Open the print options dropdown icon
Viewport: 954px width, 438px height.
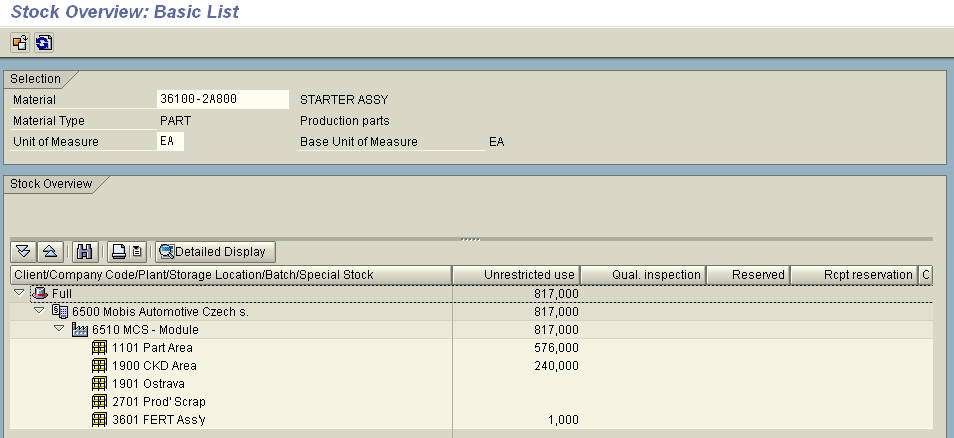pos(138,252)
